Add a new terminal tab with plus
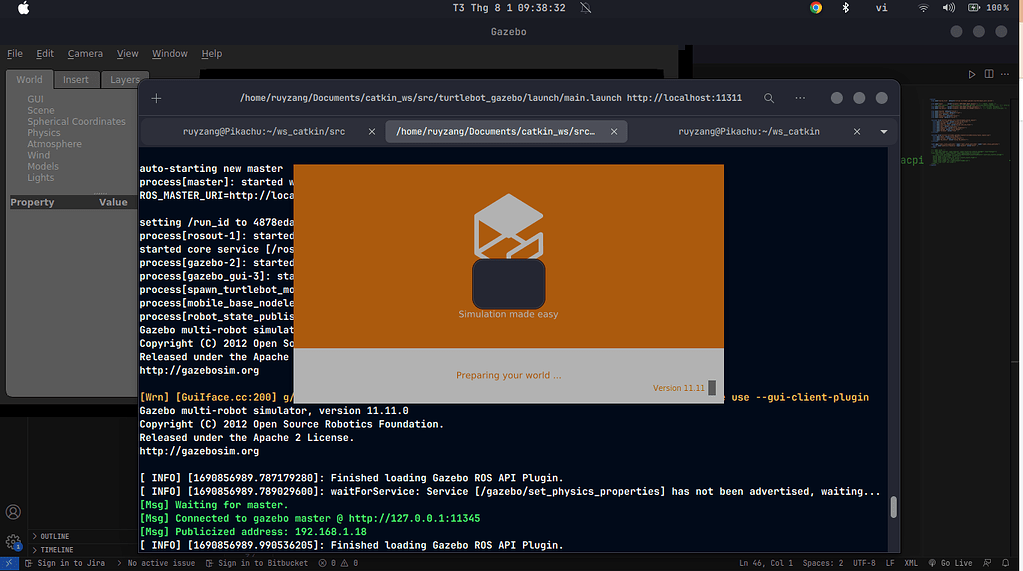 tap(157, 99)
